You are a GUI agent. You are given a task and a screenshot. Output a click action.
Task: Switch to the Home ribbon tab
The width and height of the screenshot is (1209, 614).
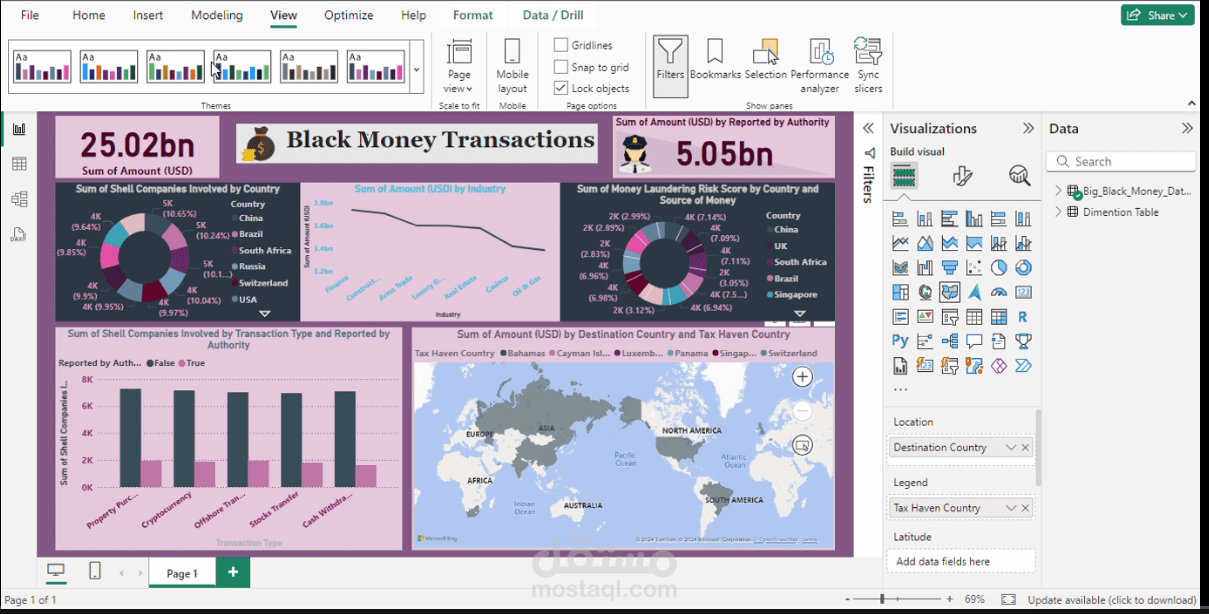pos(89,15)
